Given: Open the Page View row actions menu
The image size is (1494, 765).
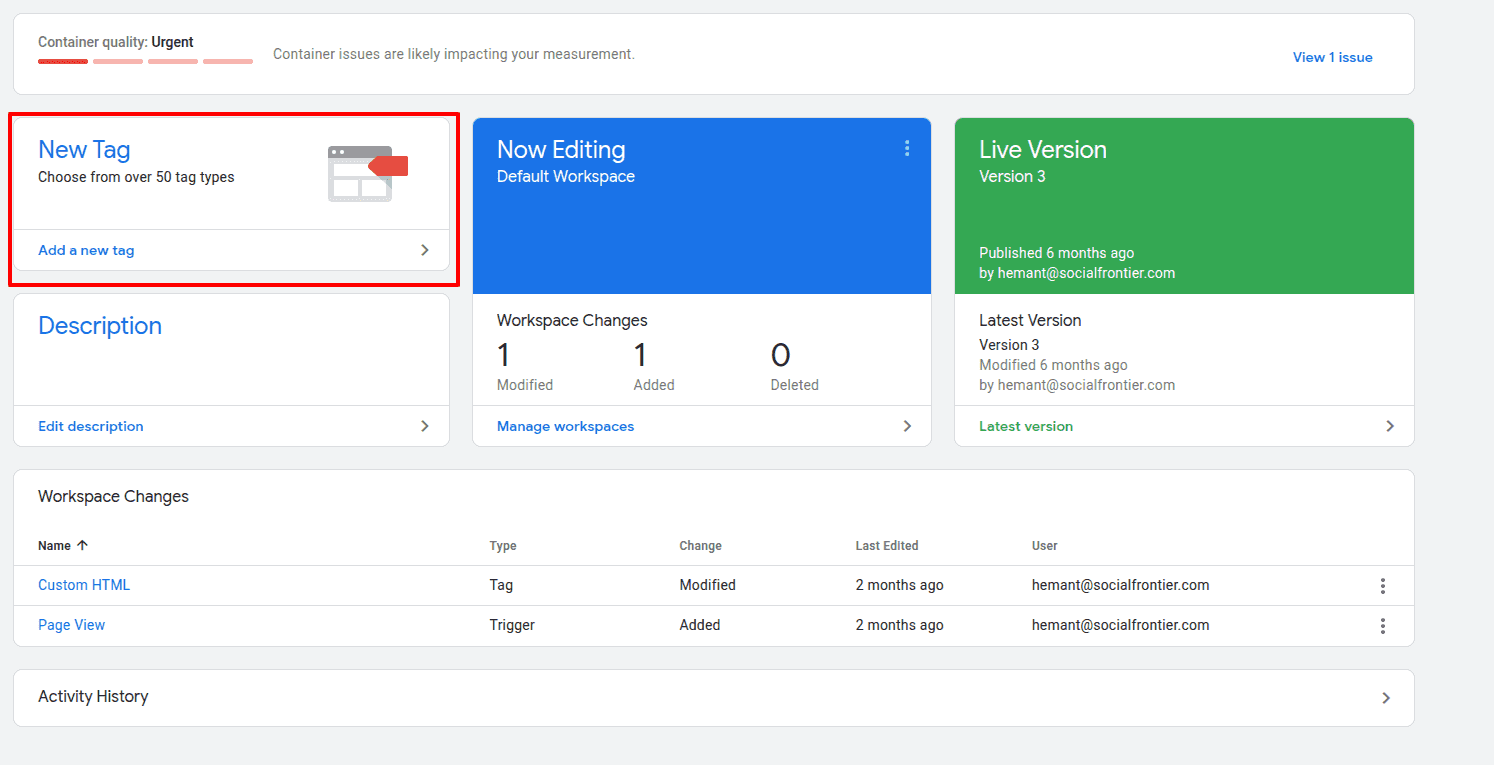Looking at the screenshot, I should coord(1383,625).
